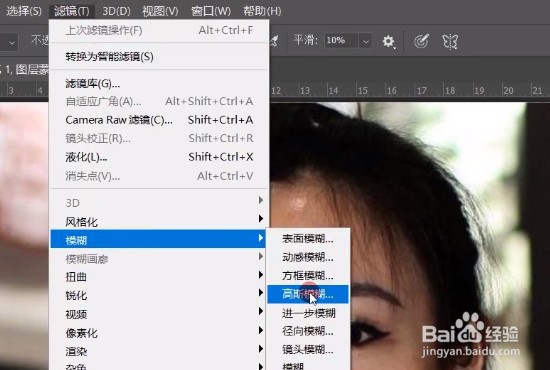The width and height of the screenshot is (550, 370).
Task: Click the greyed 3D submenu entry
Action: click(158, 203)
